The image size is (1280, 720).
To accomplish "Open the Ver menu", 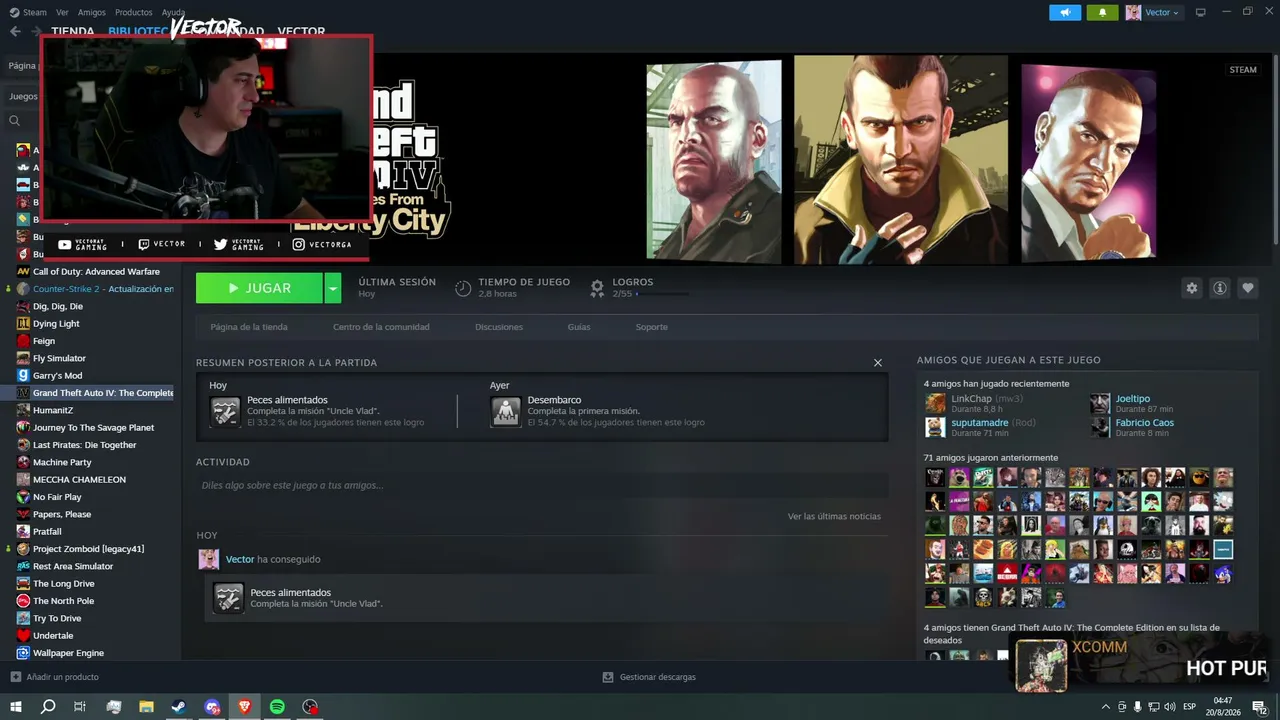I will (x=62, y=12).
